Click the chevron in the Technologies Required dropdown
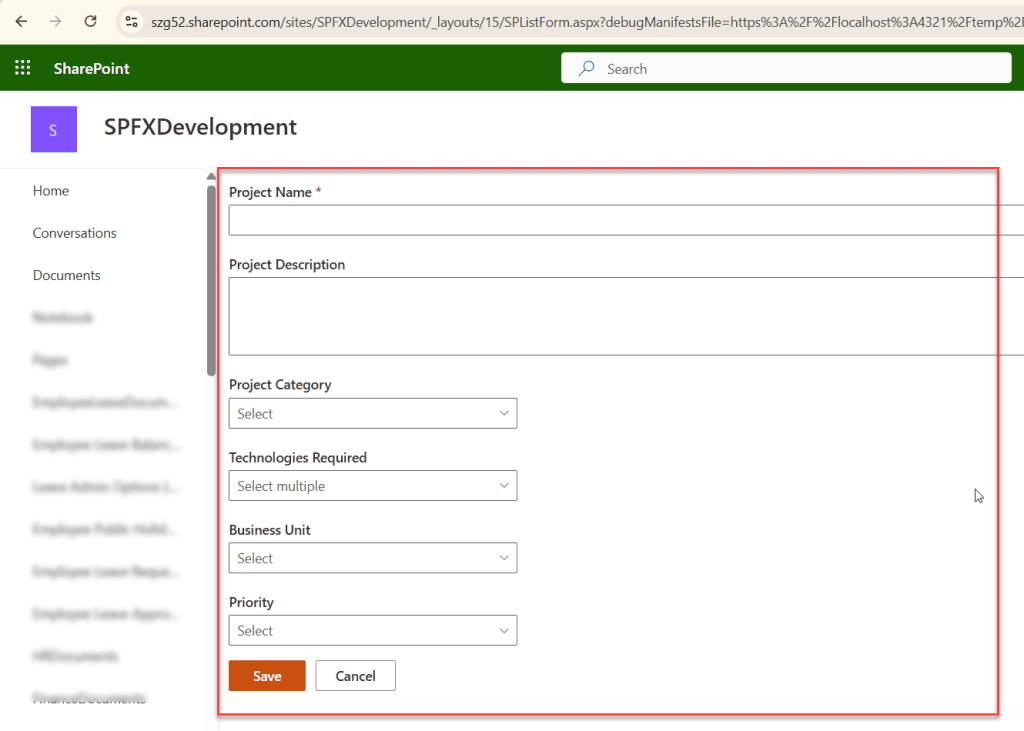This screenshot has width=1024, height=731. [504, 486]
